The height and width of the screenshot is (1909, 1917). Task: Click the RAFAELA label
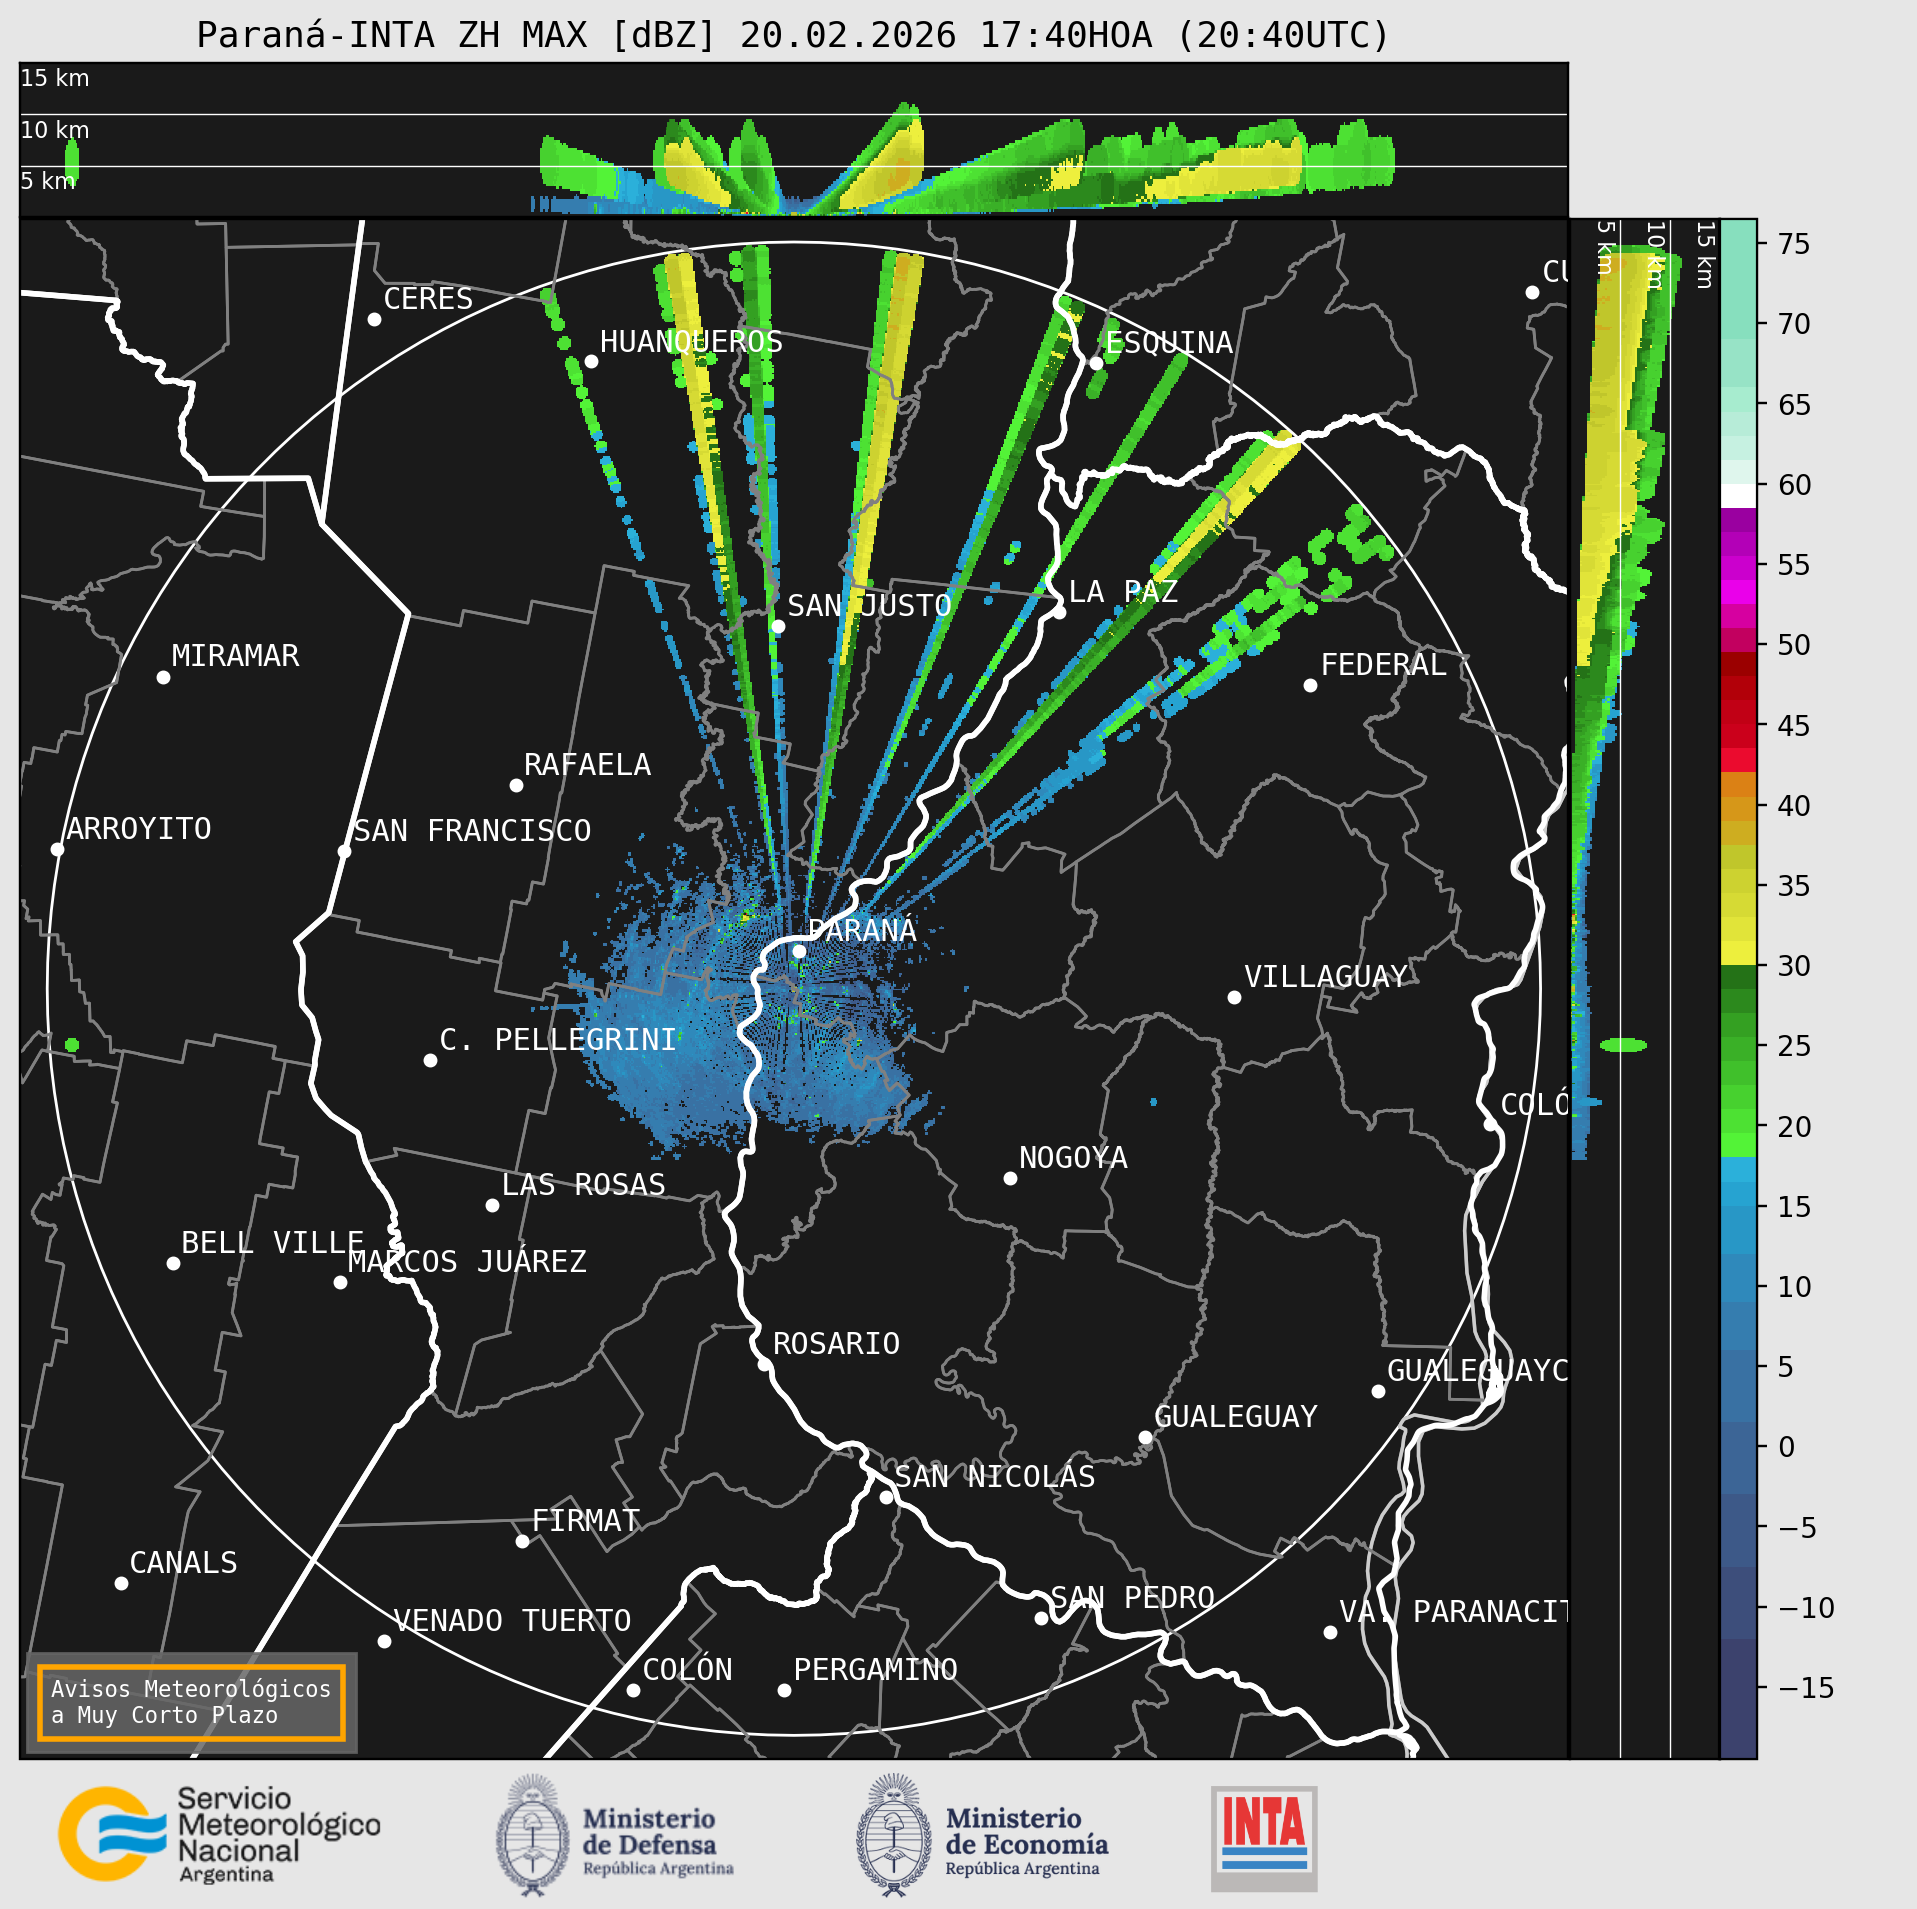(588, 765)
